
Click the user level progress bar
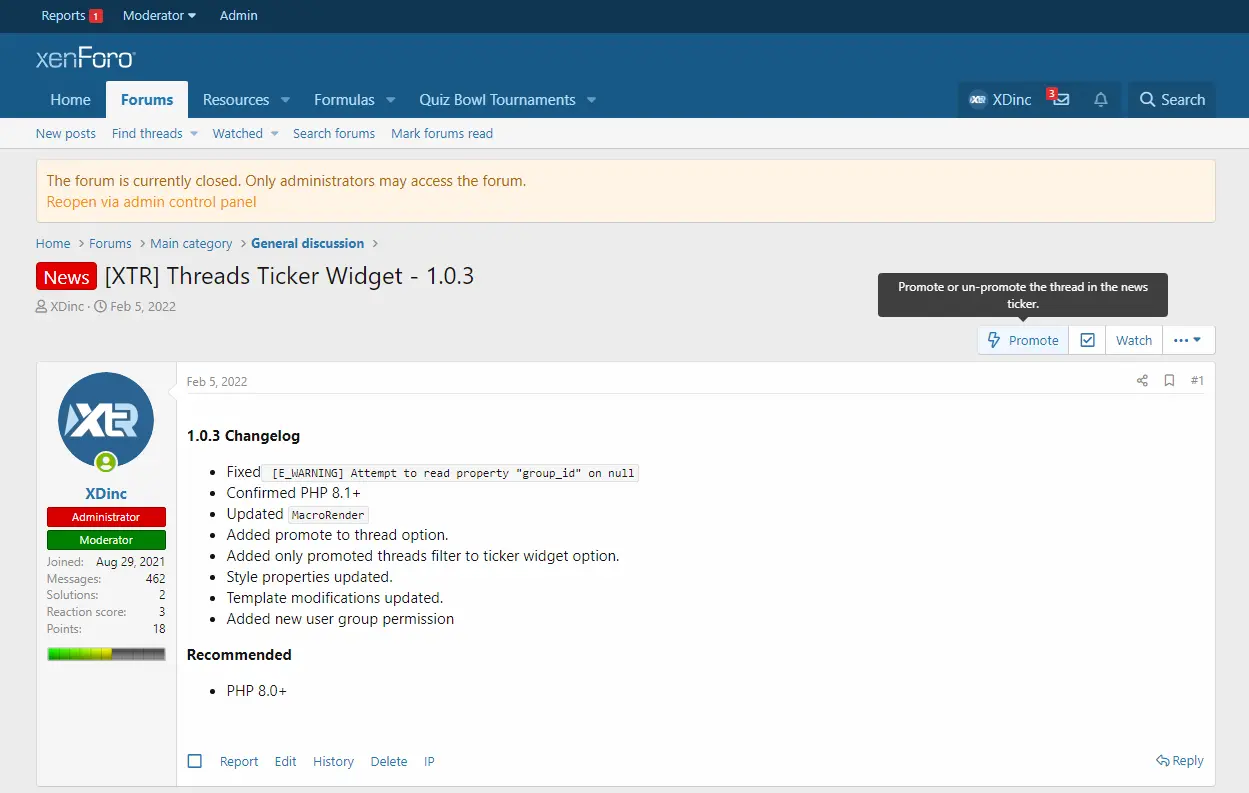[x=106, y=654]
